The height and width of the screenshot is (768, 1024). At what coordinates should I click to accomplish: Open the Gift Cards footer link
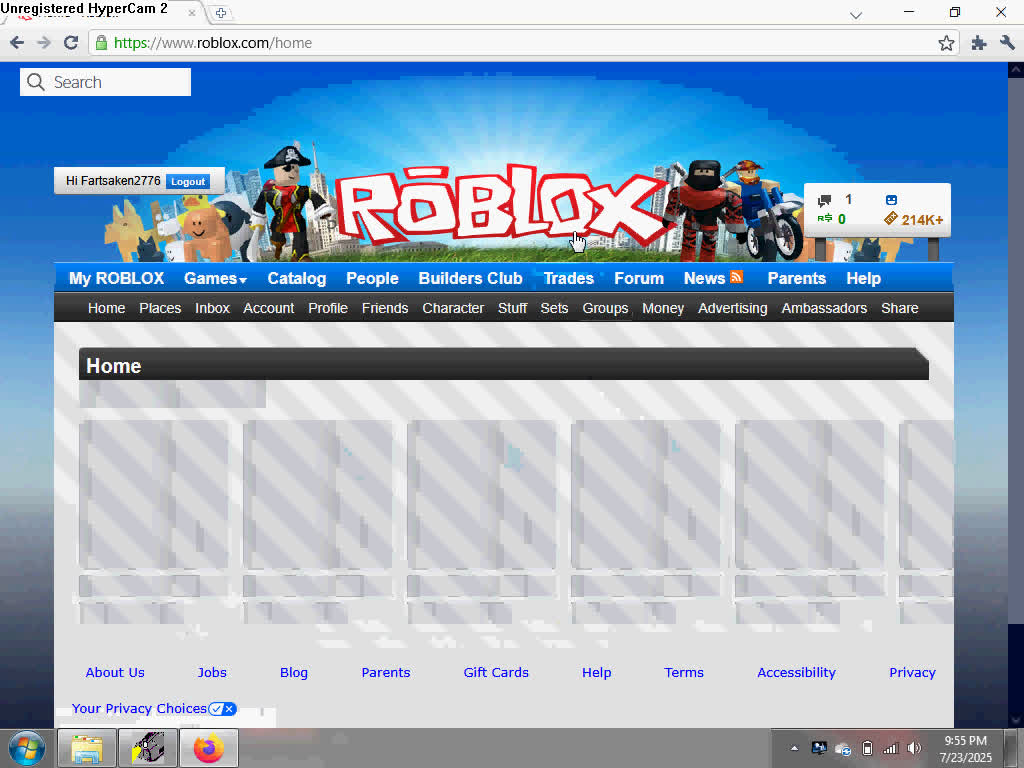pos(496,673)
